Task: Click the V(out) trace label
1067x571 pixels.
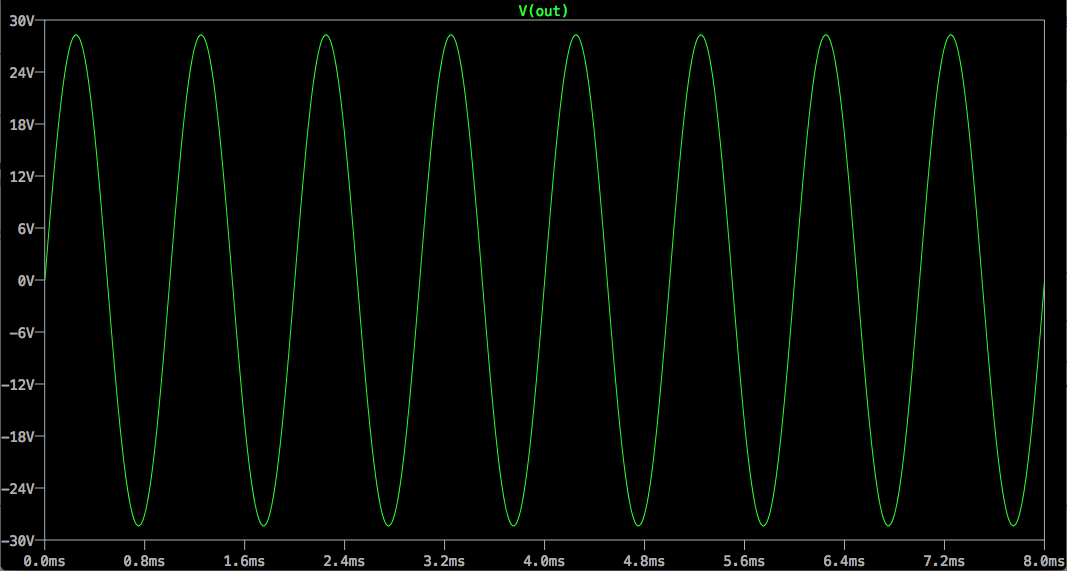Action: tap(543, 10)
